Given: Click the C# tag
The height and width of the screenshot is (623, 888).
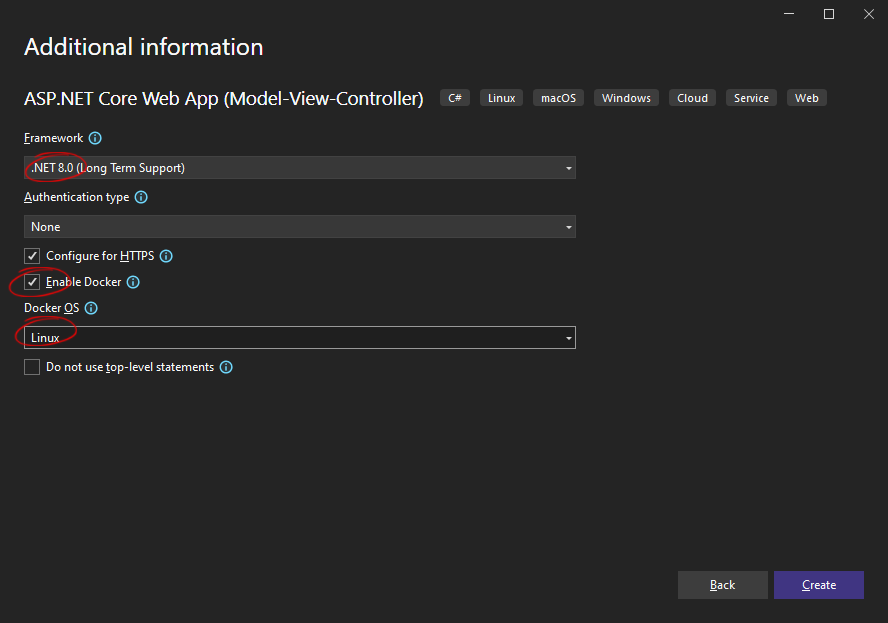Looking at the screenshot, I should (455, 98).
